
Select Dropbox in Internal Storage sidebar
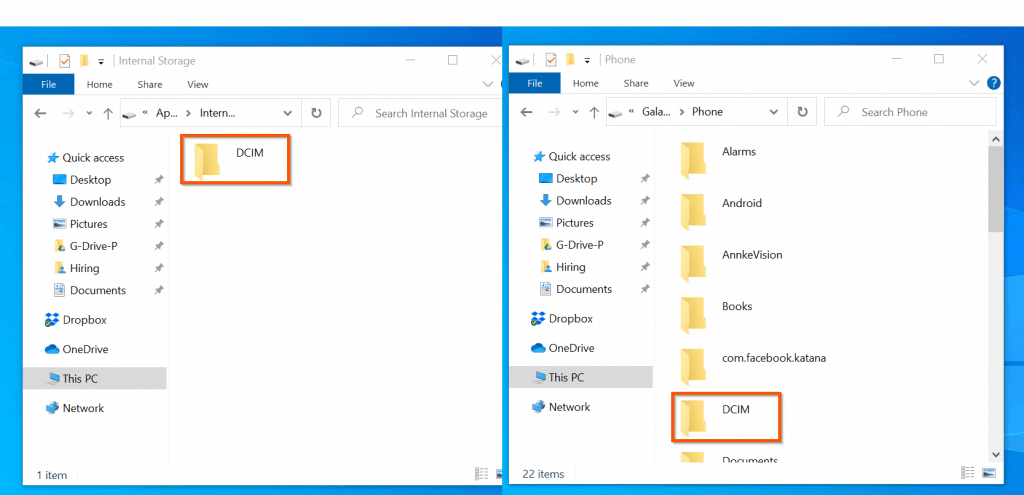pyautogui.click(x=76, y=320)
